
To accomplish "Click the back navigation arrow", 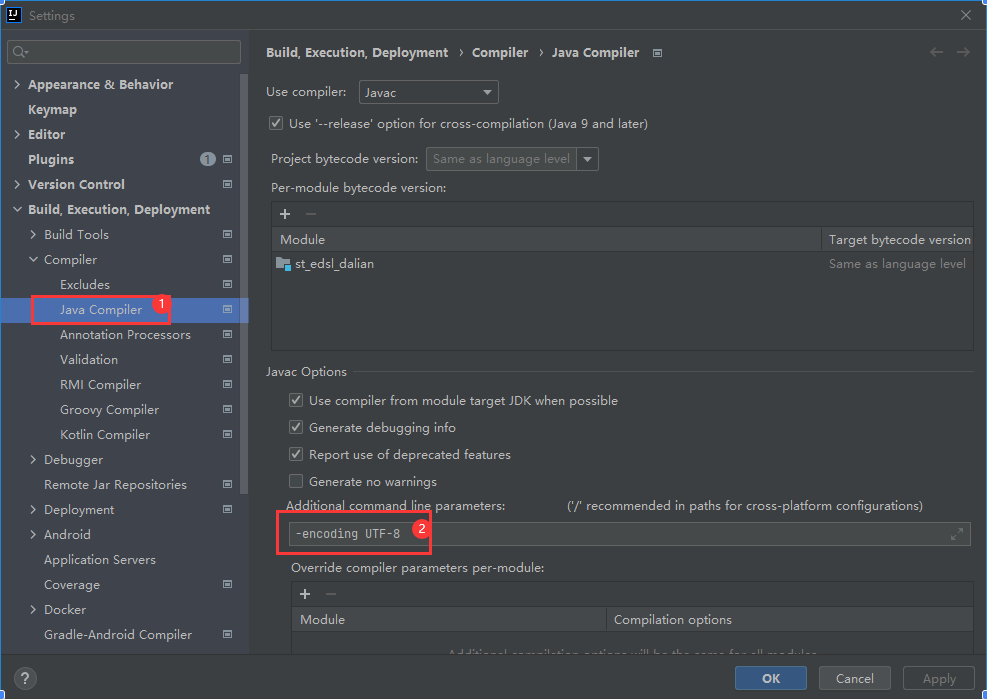I will 937,52.
